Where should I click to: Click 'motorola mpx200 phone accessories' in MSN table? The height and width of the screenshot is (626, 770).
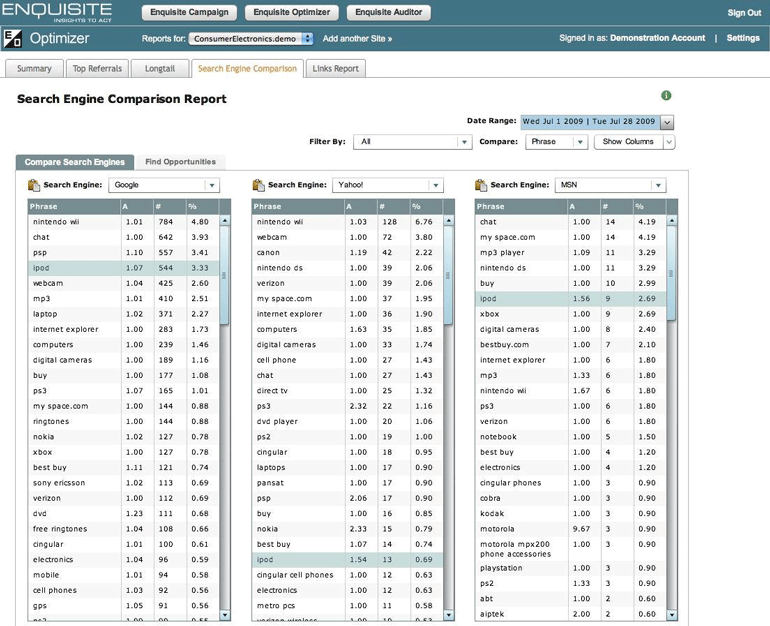[515, 549]
